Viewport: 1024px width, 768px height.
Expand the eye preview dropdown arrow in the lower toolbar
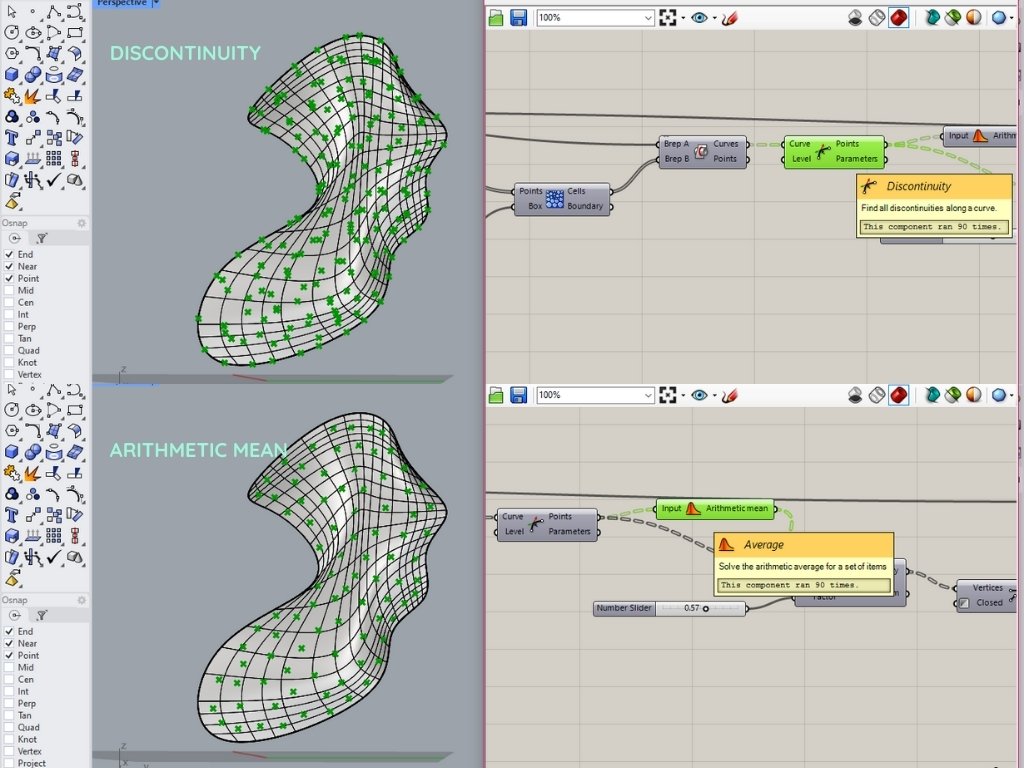pyautogui.click(x=714, y=395)
